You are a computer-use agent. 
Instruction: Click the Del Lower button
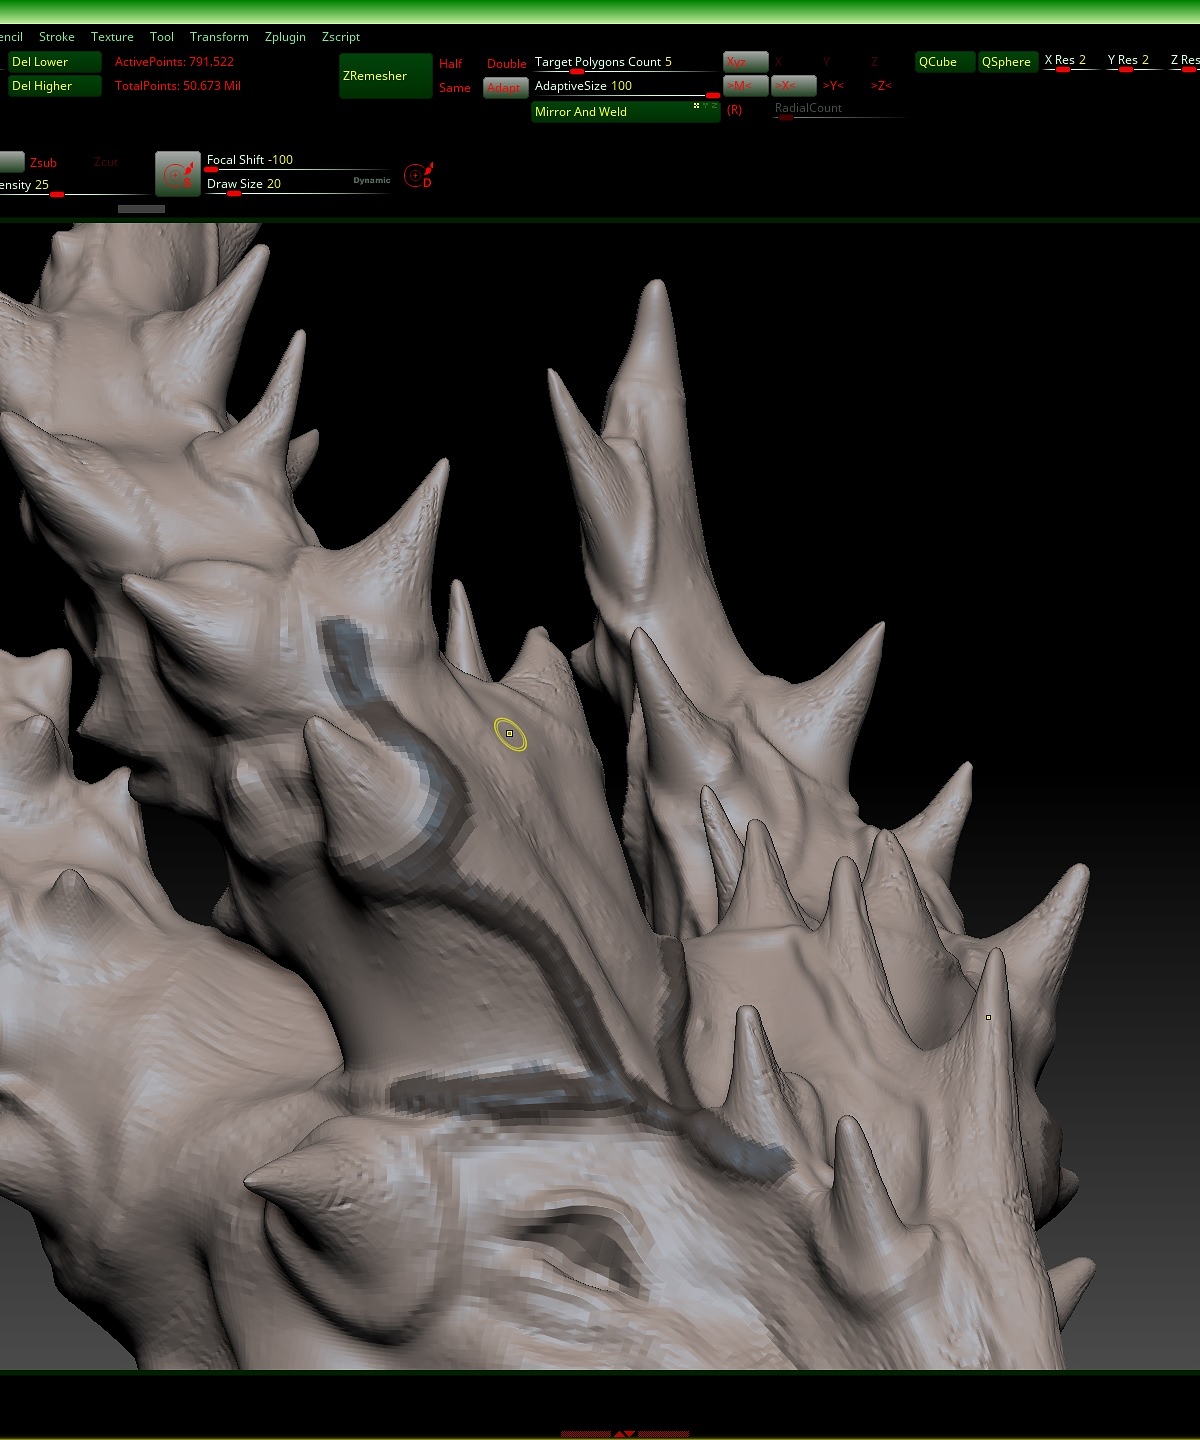(x=55, y=62)
